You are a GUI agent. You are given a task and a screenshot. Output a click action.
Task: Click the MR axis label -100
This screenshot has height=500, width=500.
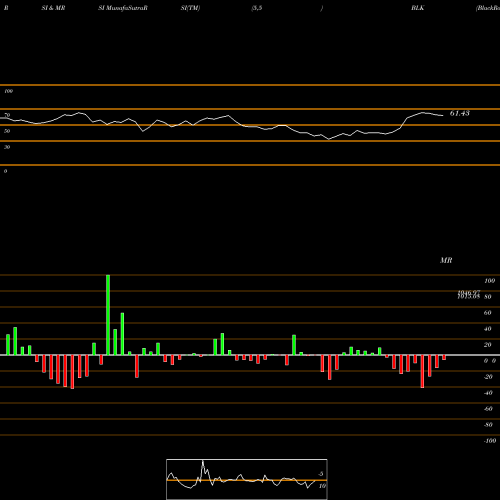(x=489, y=441)
